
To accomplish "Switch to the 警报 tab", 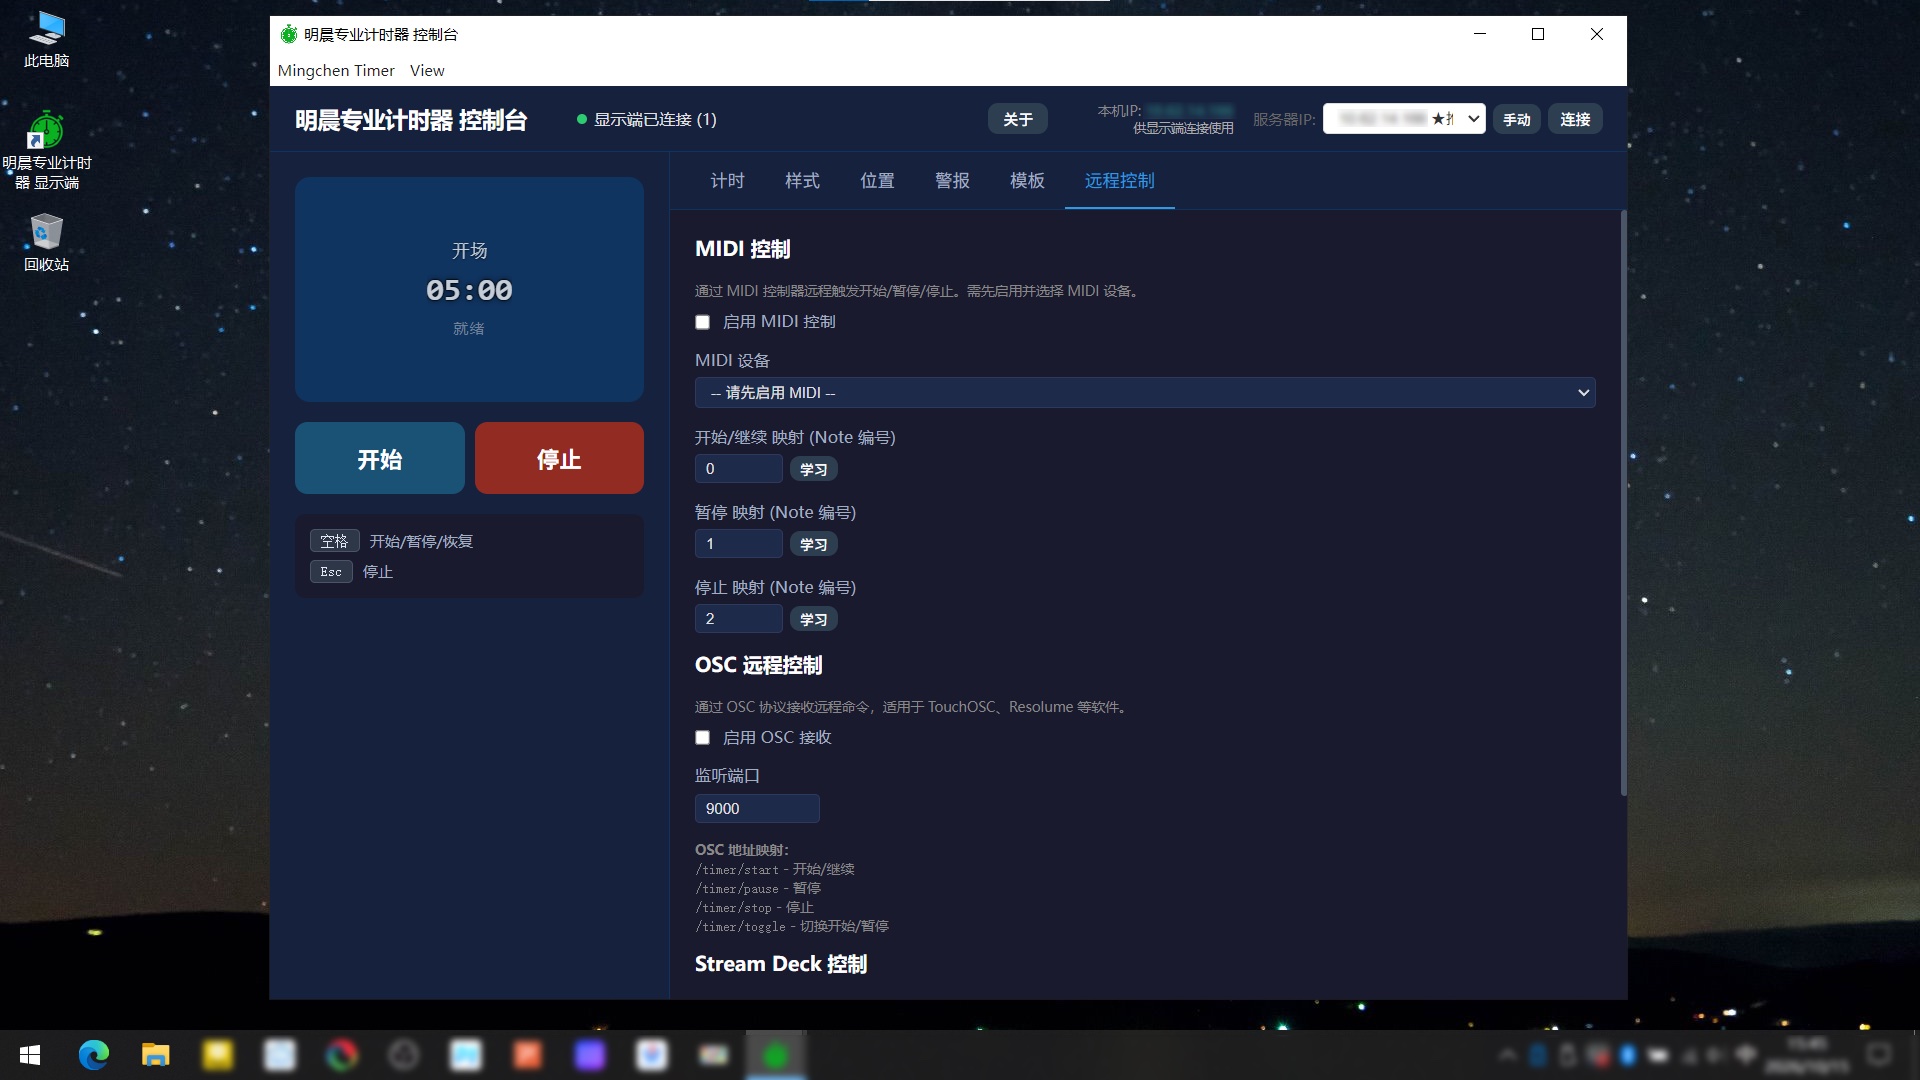I will point(952,181).
